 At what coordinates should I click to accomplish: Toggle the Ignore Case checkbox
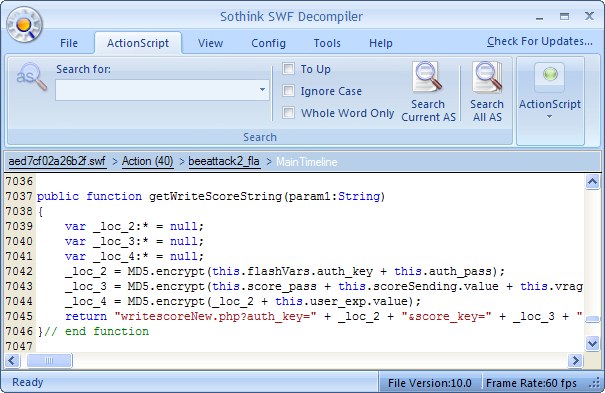288,91
